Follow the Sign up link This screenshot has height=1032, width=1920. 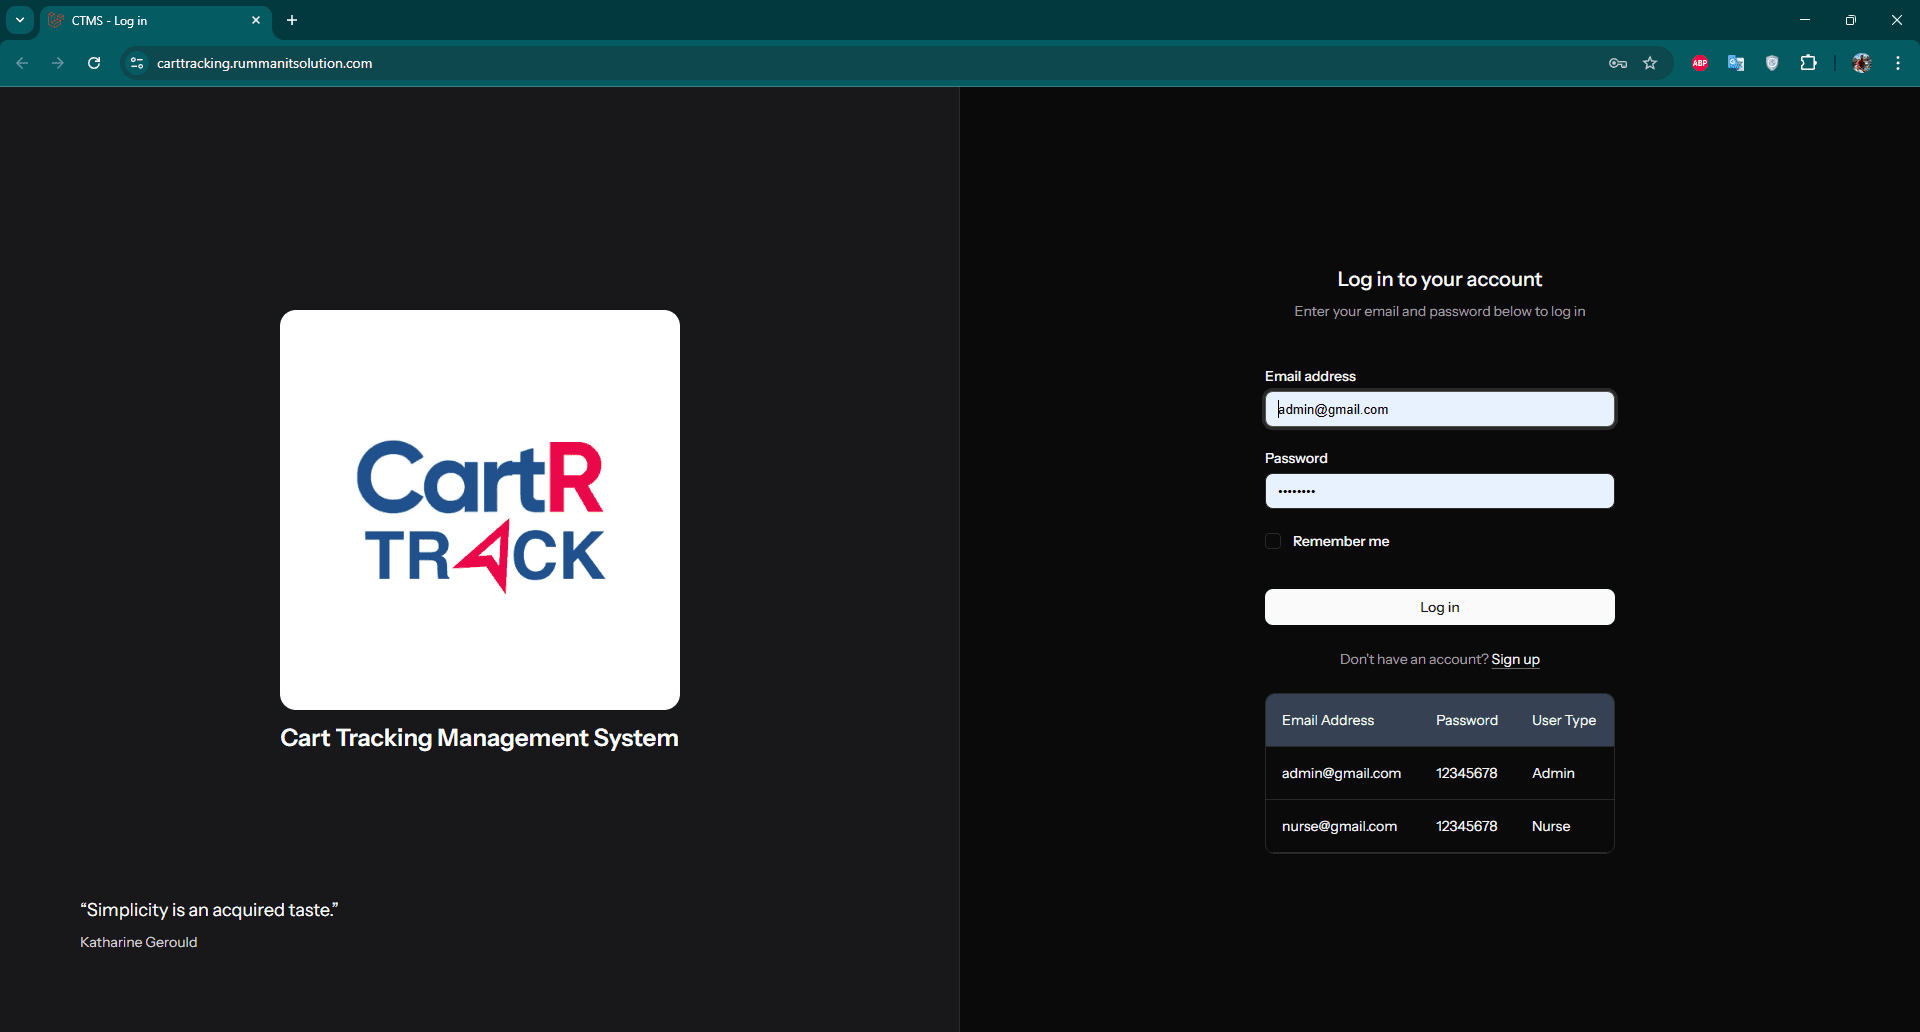click(1515, 659)
